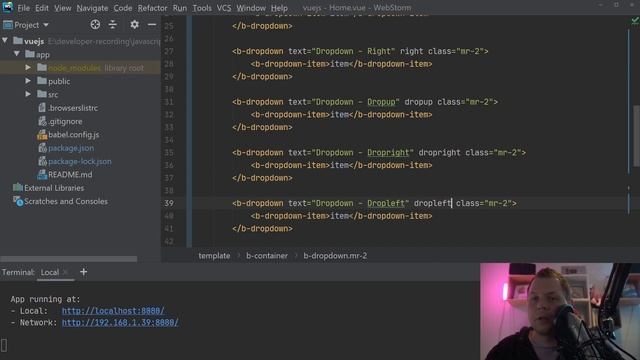
Task: Select the package.json file
Action: [x=71, y=148]
